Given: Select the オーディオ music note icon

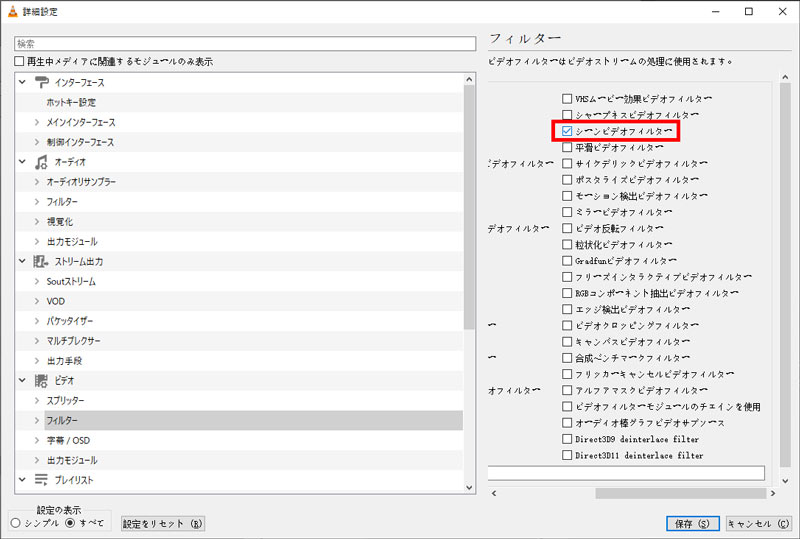Looking at the screenshot, I should [41, 161].
